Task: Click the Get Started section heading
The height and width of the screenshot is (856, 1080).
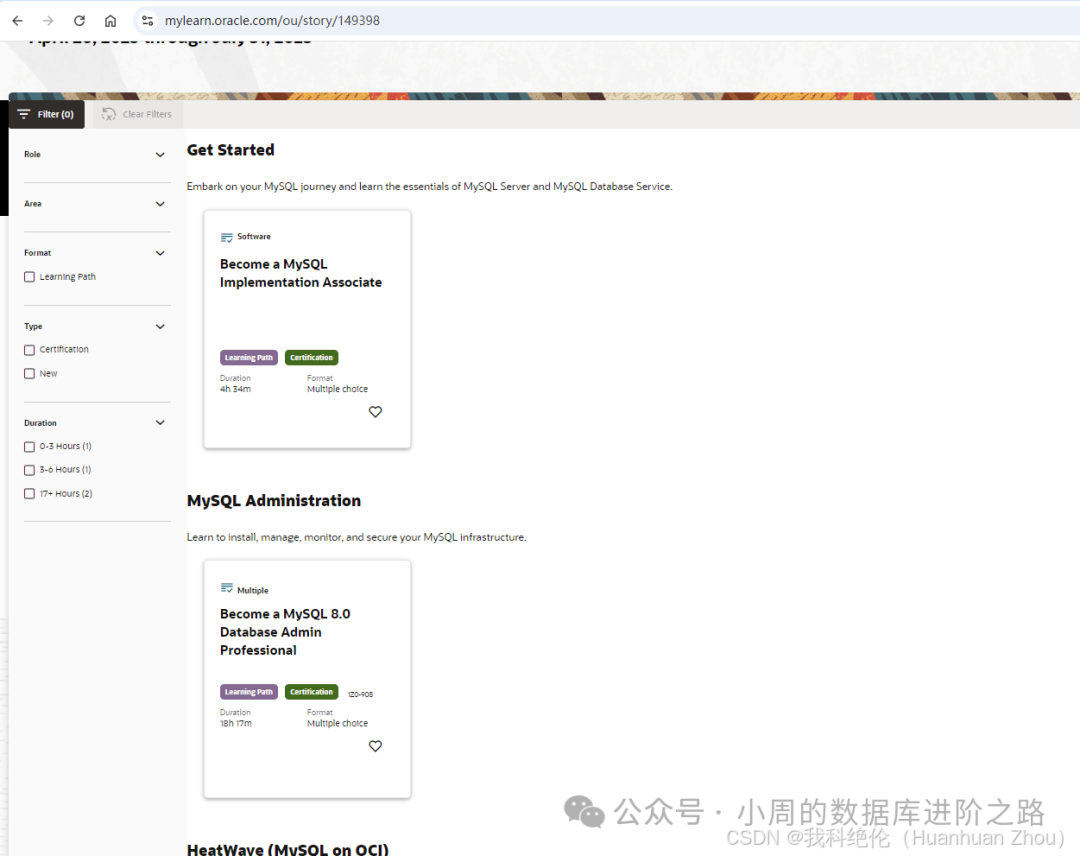Action: (x=231, y=150)
